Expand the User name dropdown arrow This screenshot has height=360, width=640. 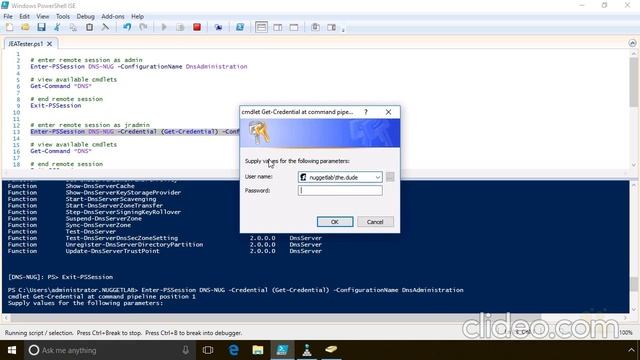pos(378,177)
